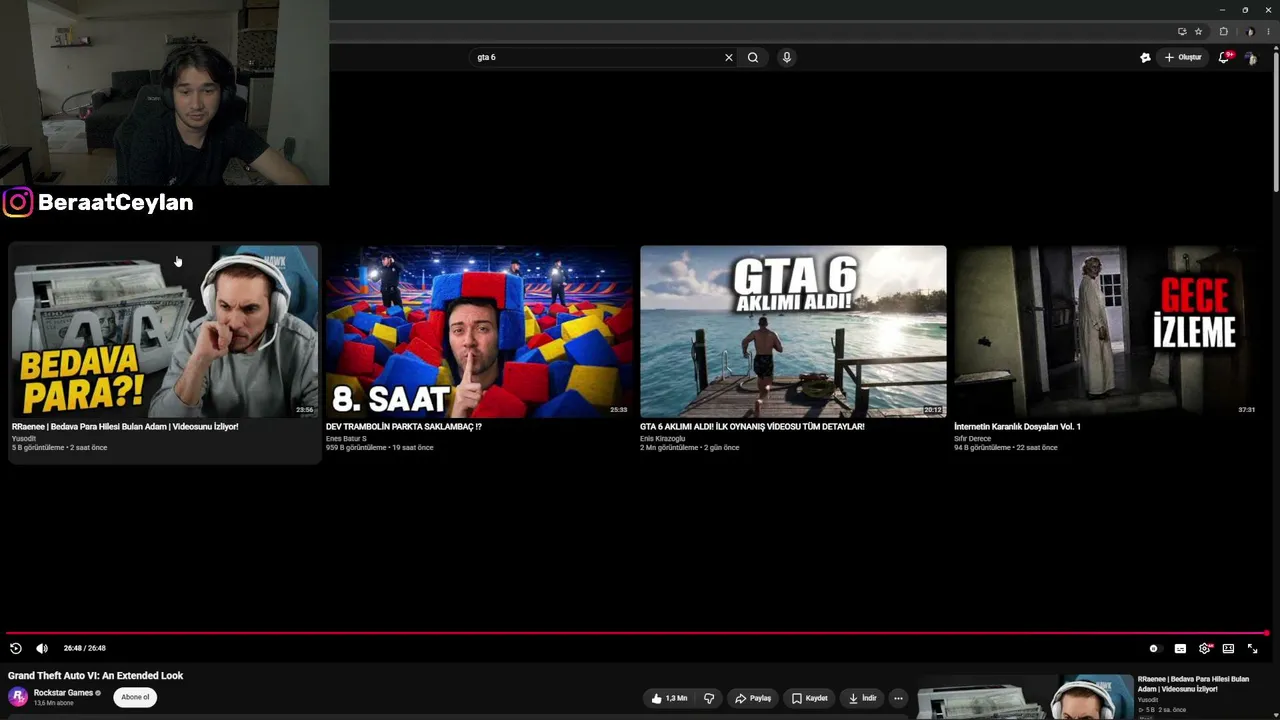This screenshot has height=720, width=1280.
Task: Toggle subtitles with the captions button
Action: 1180,648
